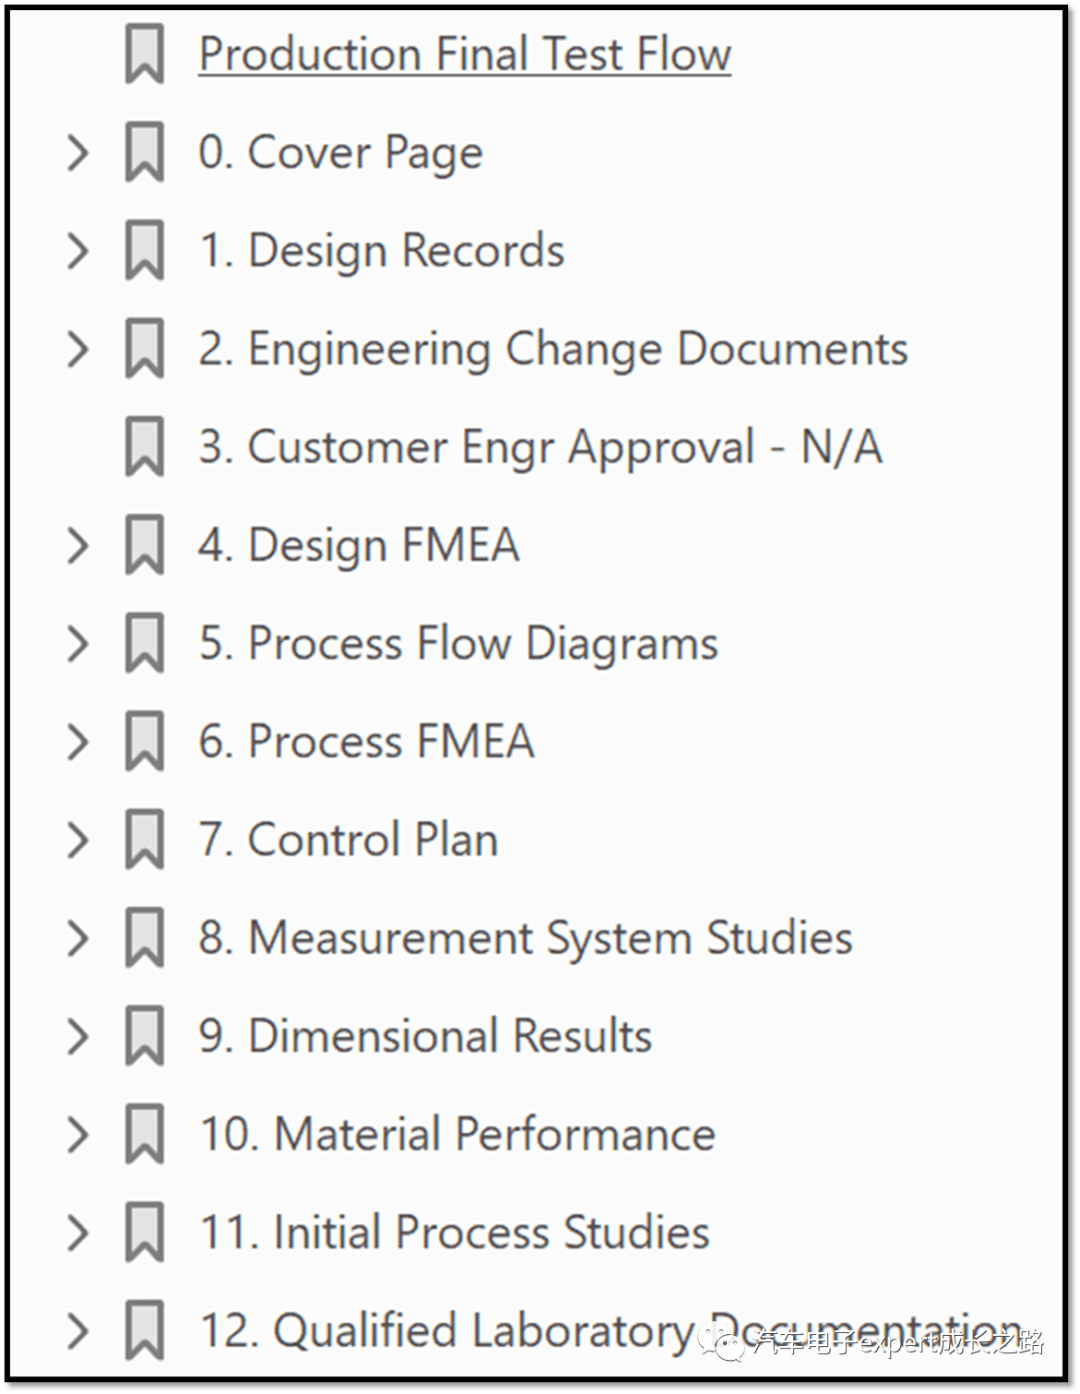Navigate to 9. Dimensional Results bookmark

(x=425, y=1036)
